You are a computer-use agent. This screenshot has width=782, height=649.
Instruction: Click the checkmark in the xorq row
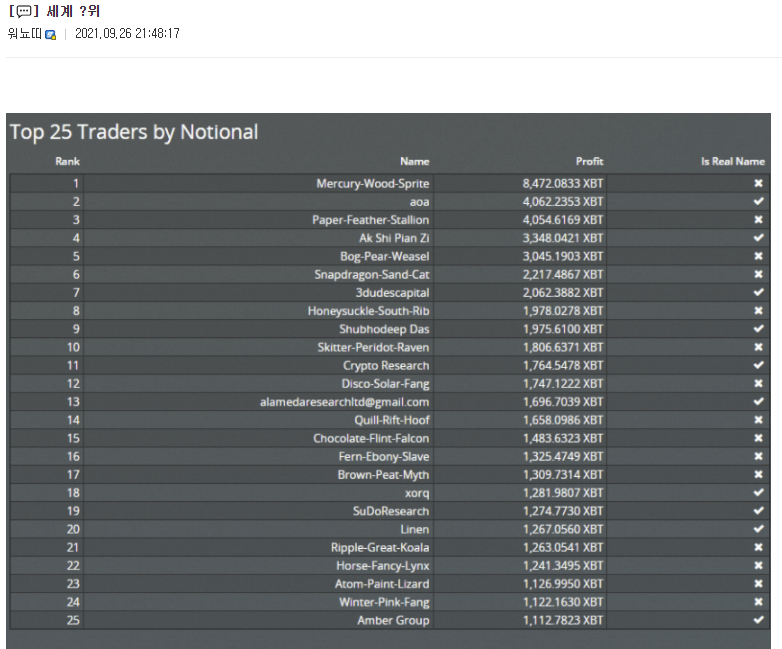click(758, 492)
